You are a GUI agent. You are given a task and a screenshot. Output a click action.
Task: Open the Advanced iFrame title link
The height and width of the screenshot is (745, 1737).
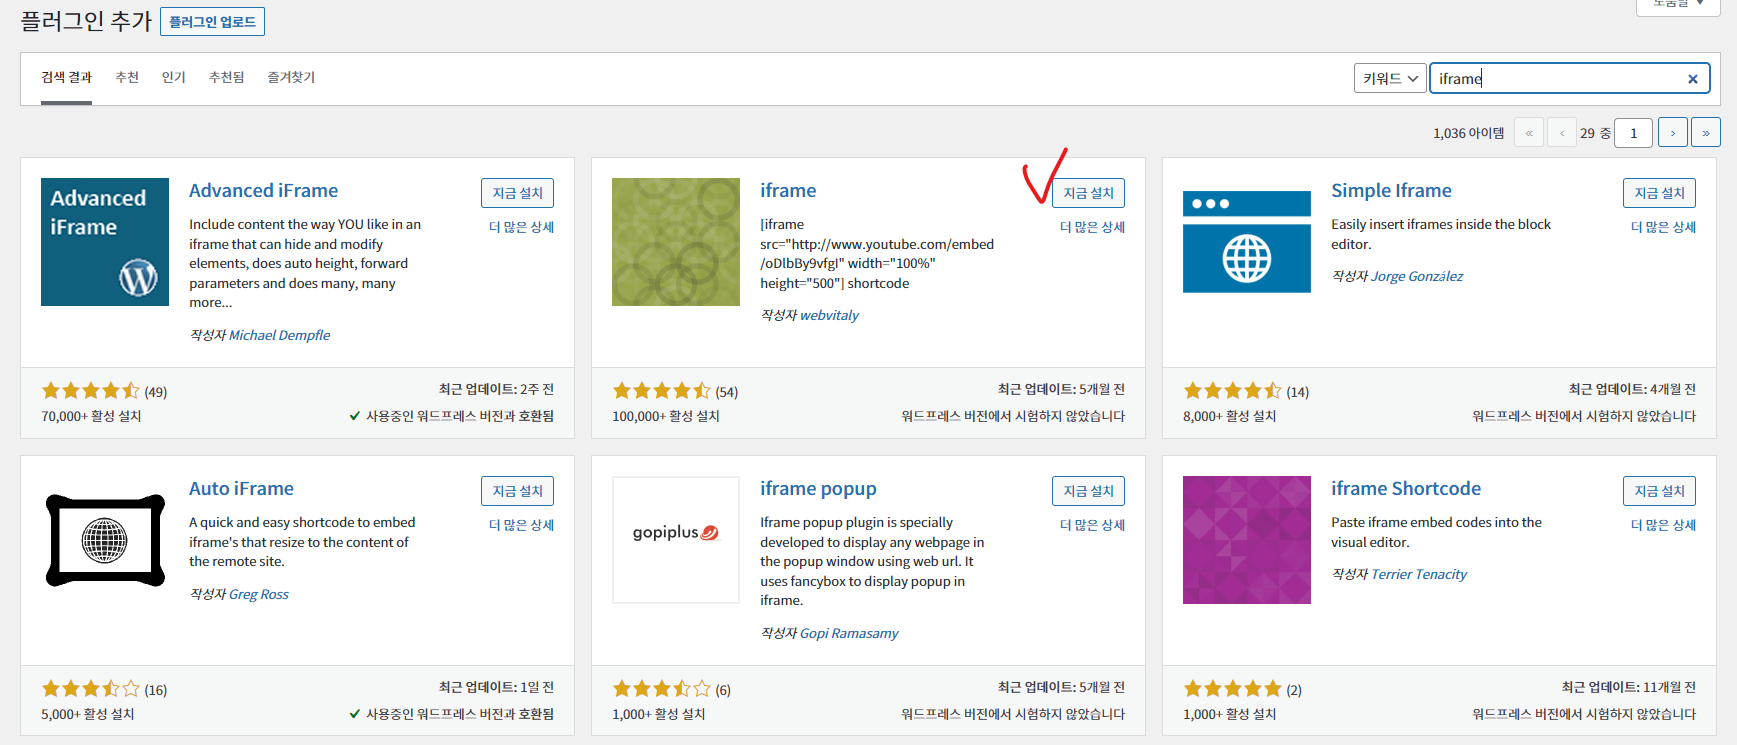(x=263, y=190)
